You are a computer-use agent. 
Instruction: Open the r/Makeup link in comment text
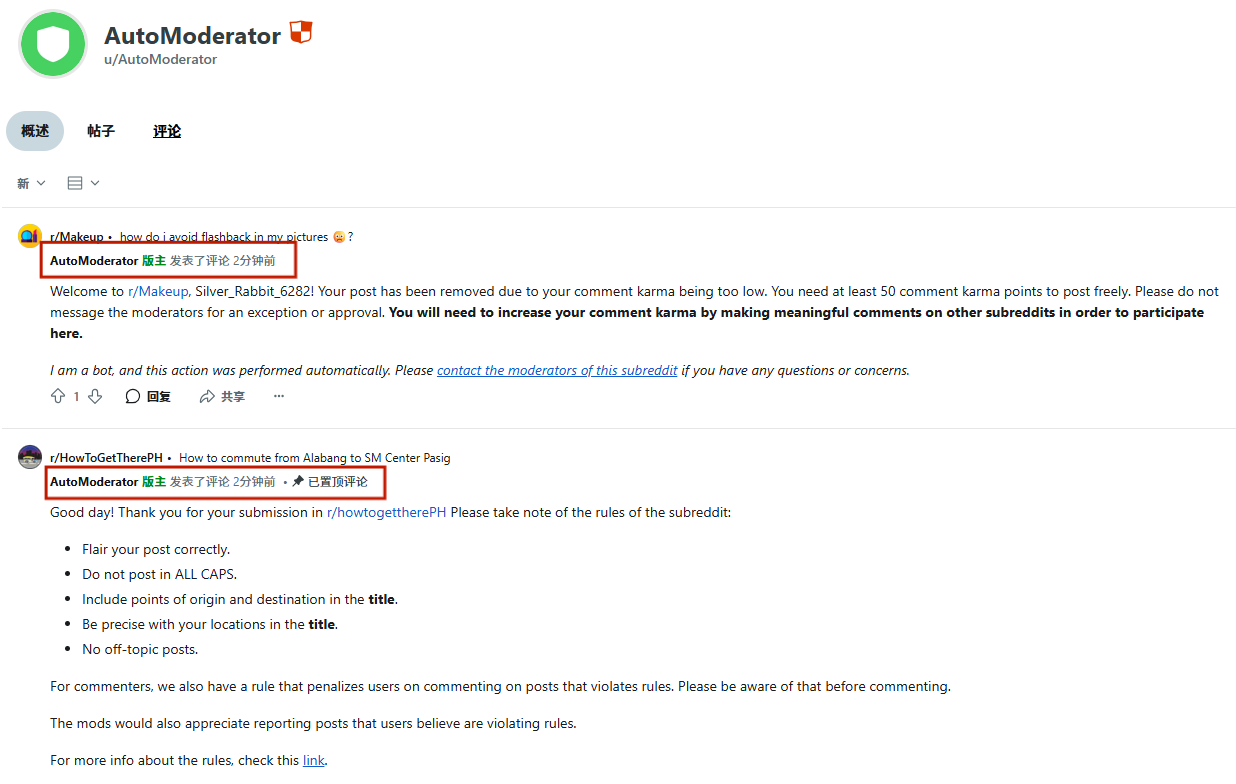[158, 292]
